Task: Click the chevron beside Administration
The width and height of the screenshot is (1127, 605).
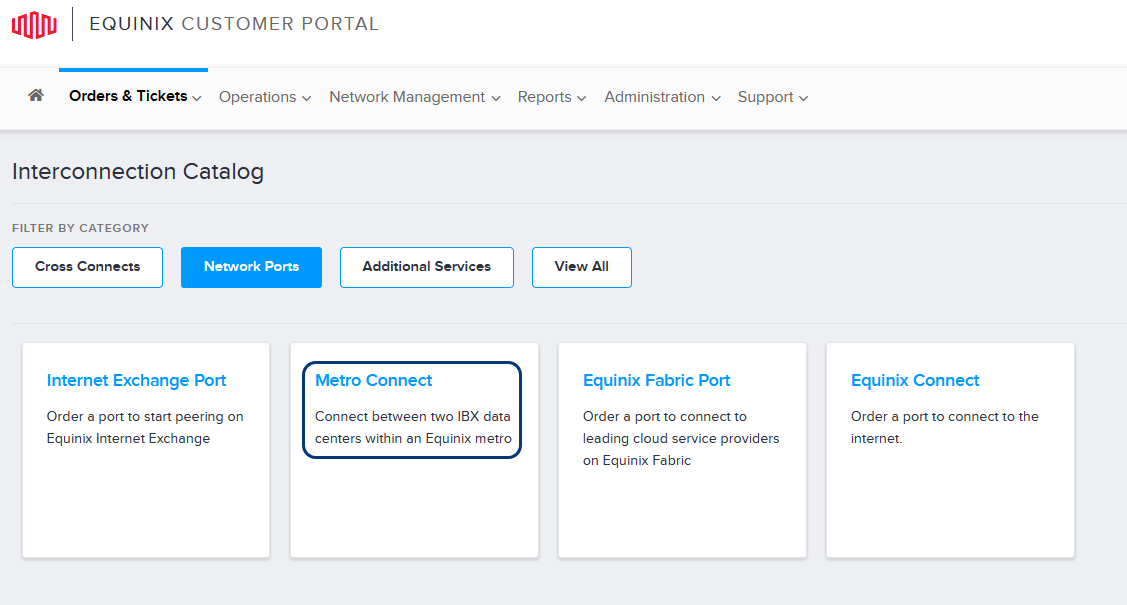Action: (715, 98)
